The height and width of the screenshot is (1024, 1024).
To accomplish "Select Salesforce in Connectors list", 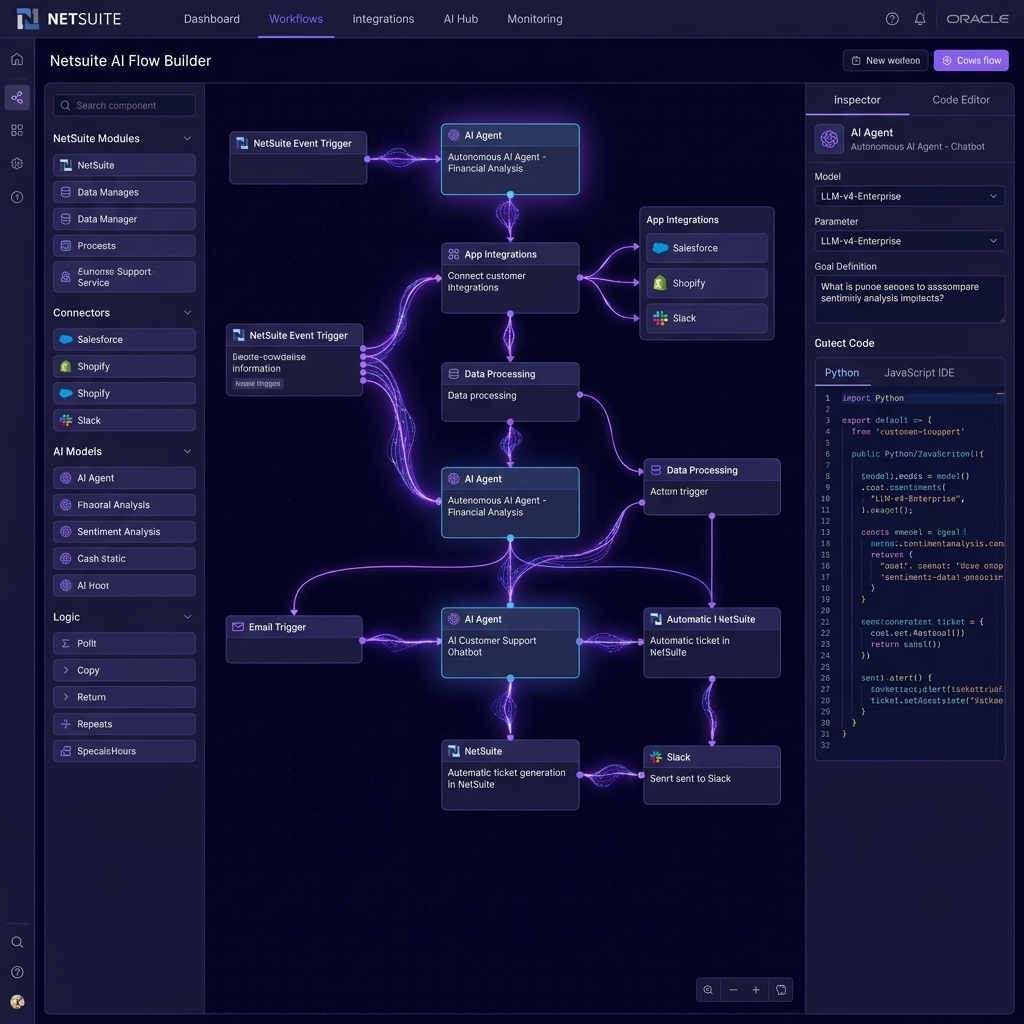I will (x=124, y=340).
